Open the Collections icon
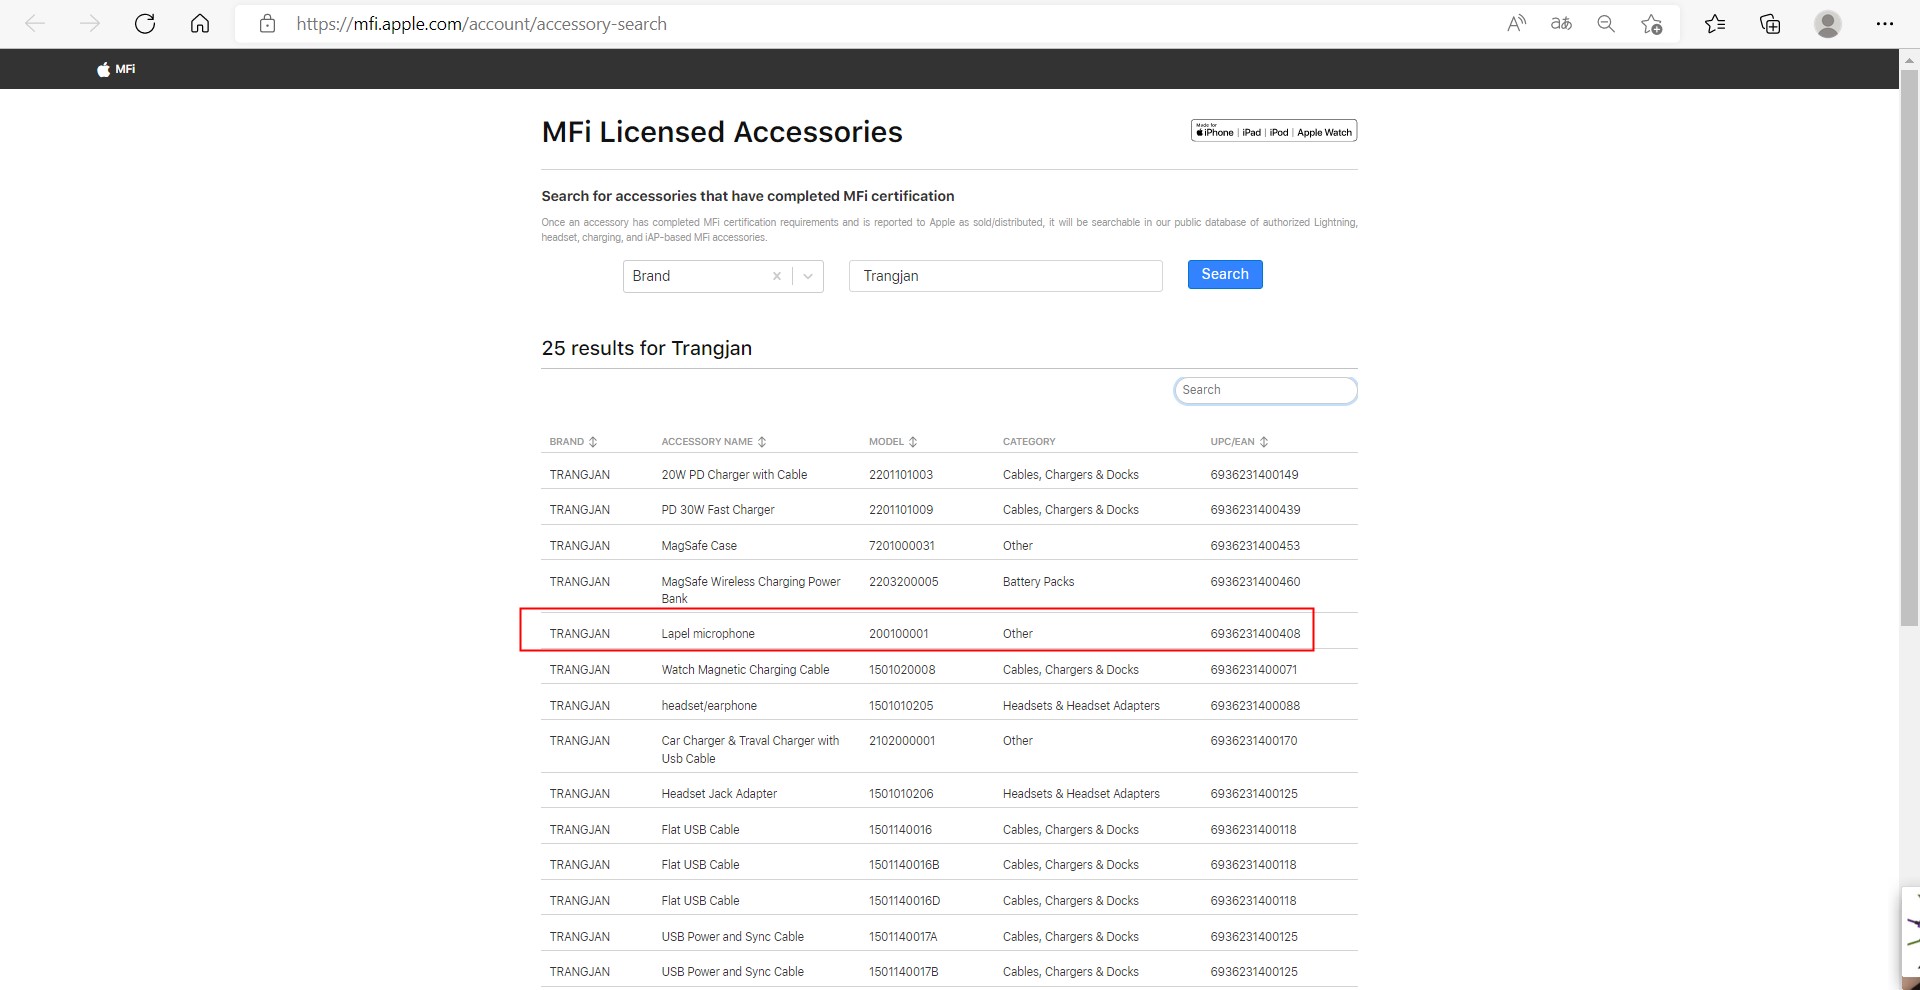The image size is (1920, 990). 1770,24
